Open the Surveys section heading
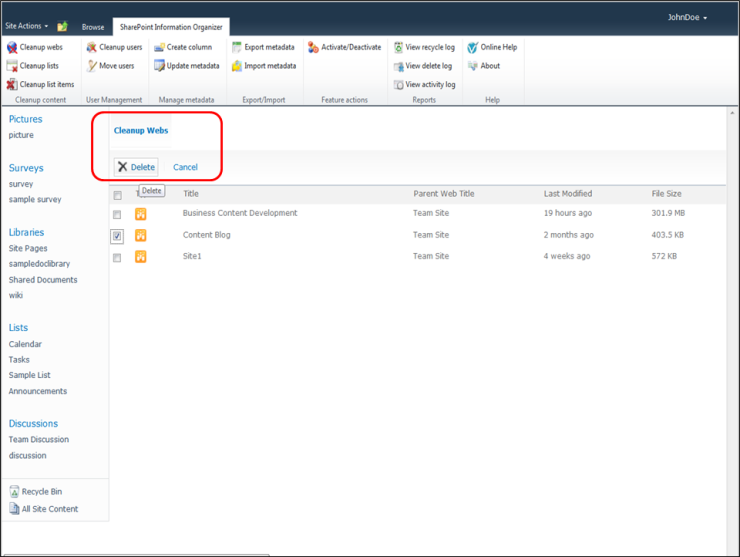This screenshot has width=740, height=557. 26,168
